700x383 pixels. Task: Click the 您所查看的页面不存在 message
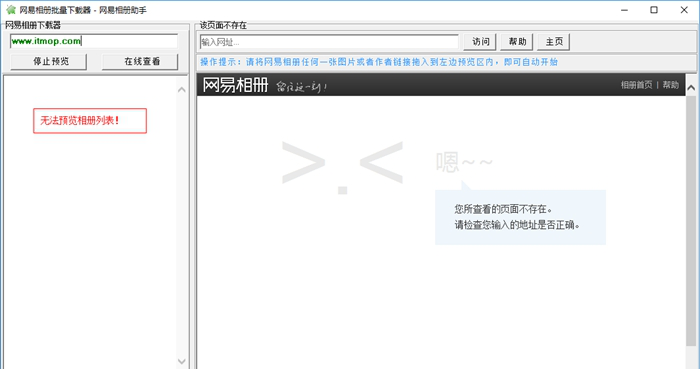503,209
